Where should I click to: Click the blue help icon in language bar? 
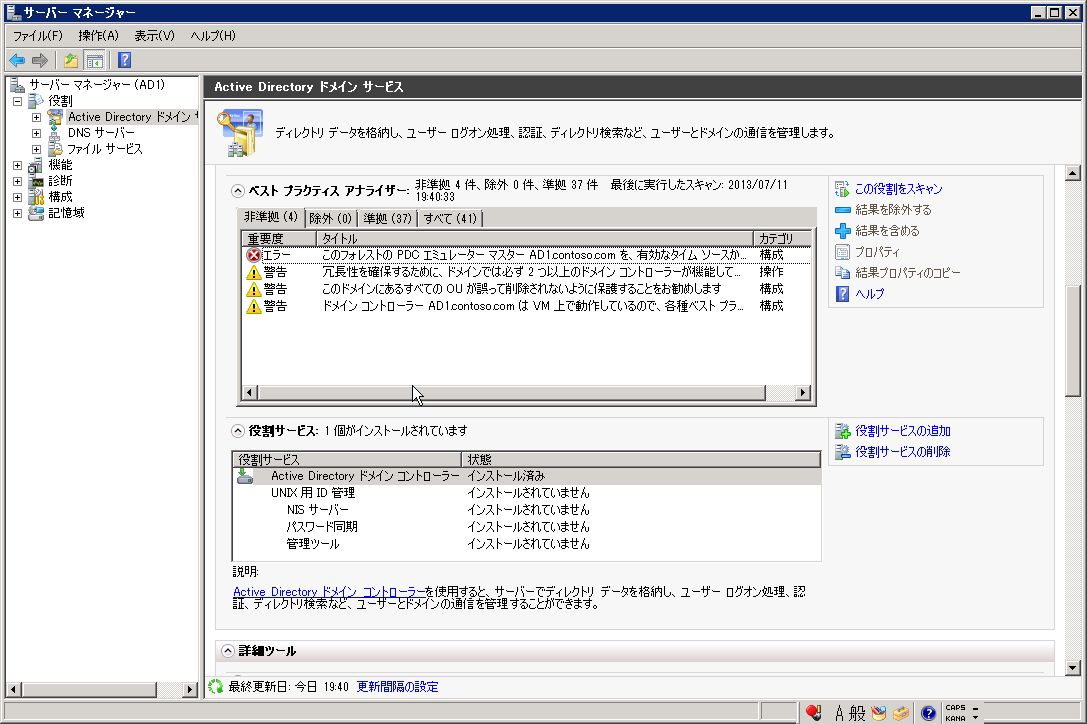928,713
